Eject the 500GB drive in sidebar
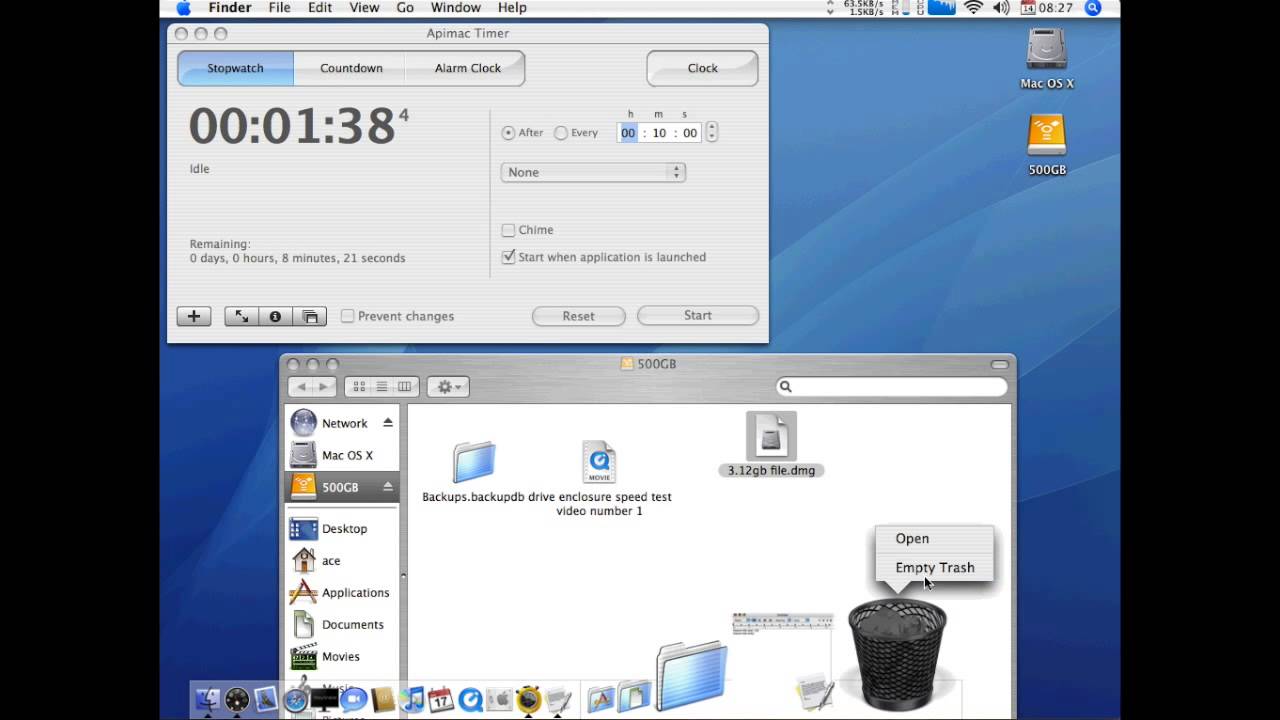The height and width of the screenshot is (720, 1280). pos(388,487)
